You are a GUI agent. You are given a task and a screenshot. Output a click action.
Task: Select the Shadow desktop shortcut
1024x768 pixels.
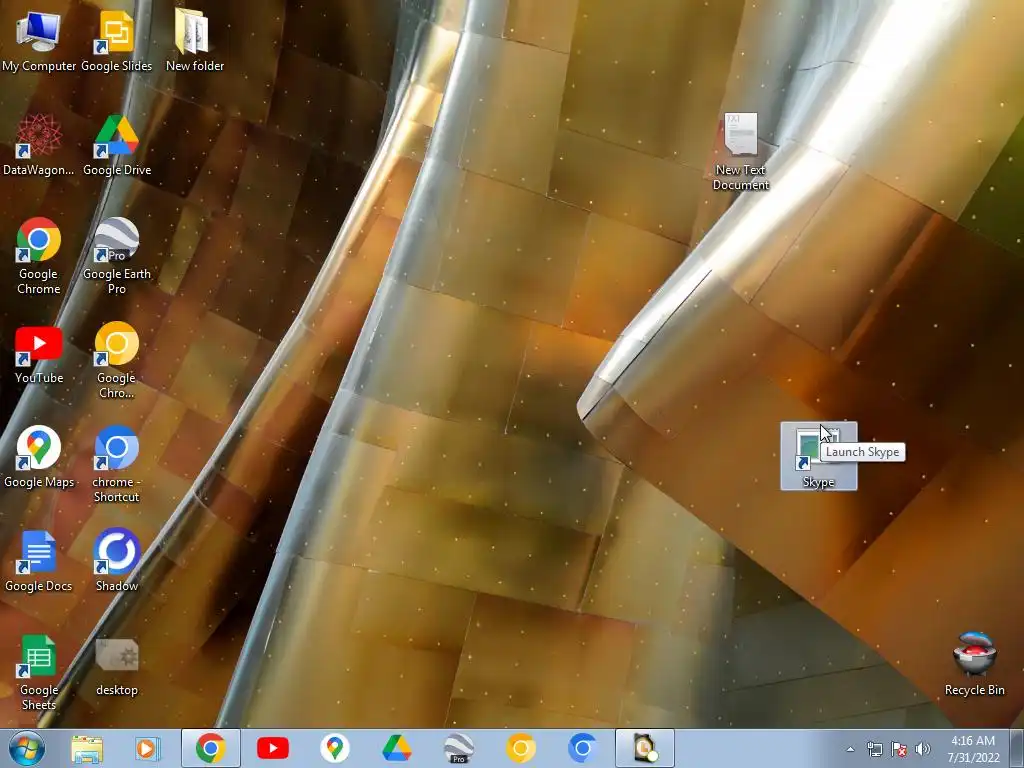tap(117, 561)
